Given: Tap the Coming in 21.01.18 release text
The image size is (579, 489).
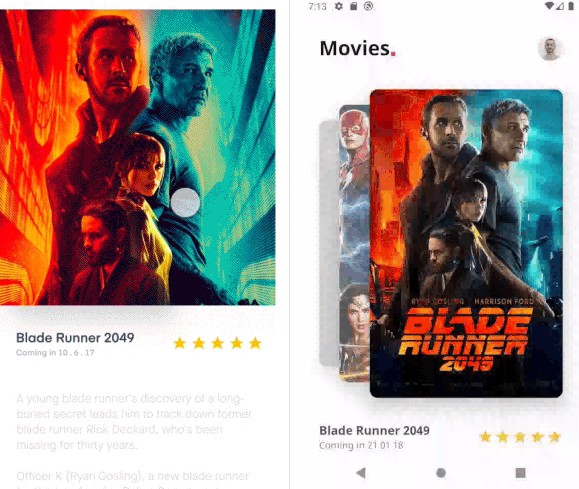Looking at the screenshot, I should click(361, 445).
